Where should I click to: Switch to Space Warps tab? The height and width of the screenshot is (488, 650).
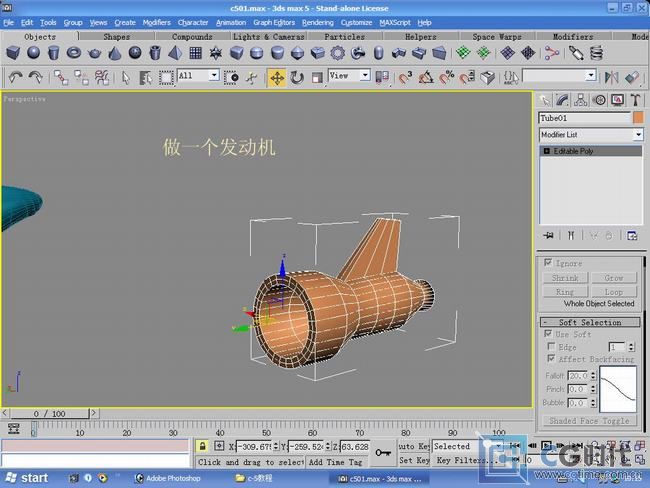click(x=497, y=36)
